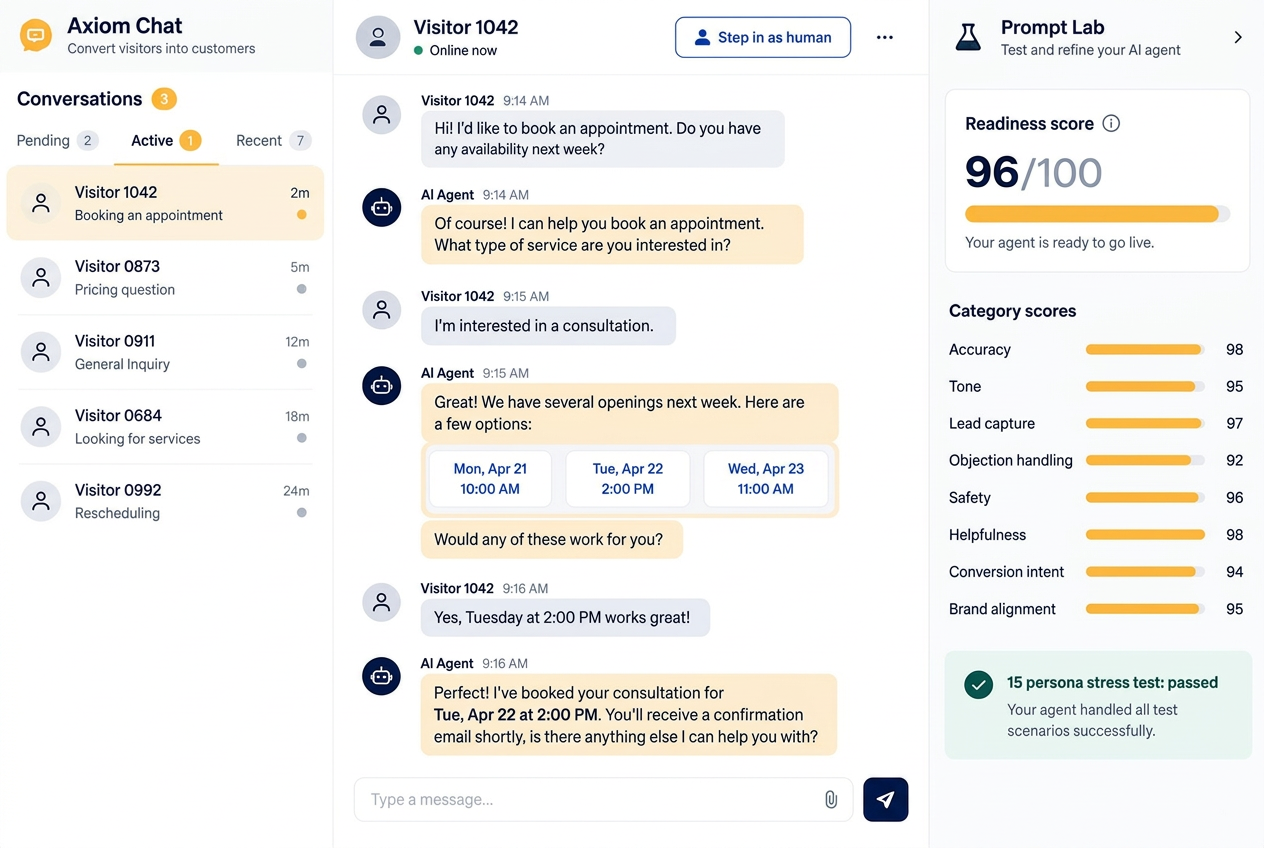This screenshot has height=848, width=1264.
Task: Click visitor avatar beside the 9:16 AM message
Action: click(x=381, y=602)
